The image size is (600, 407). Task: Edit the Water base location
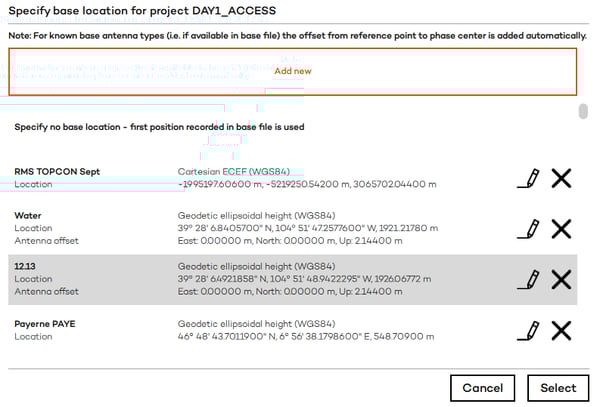(x=528, y=228)
